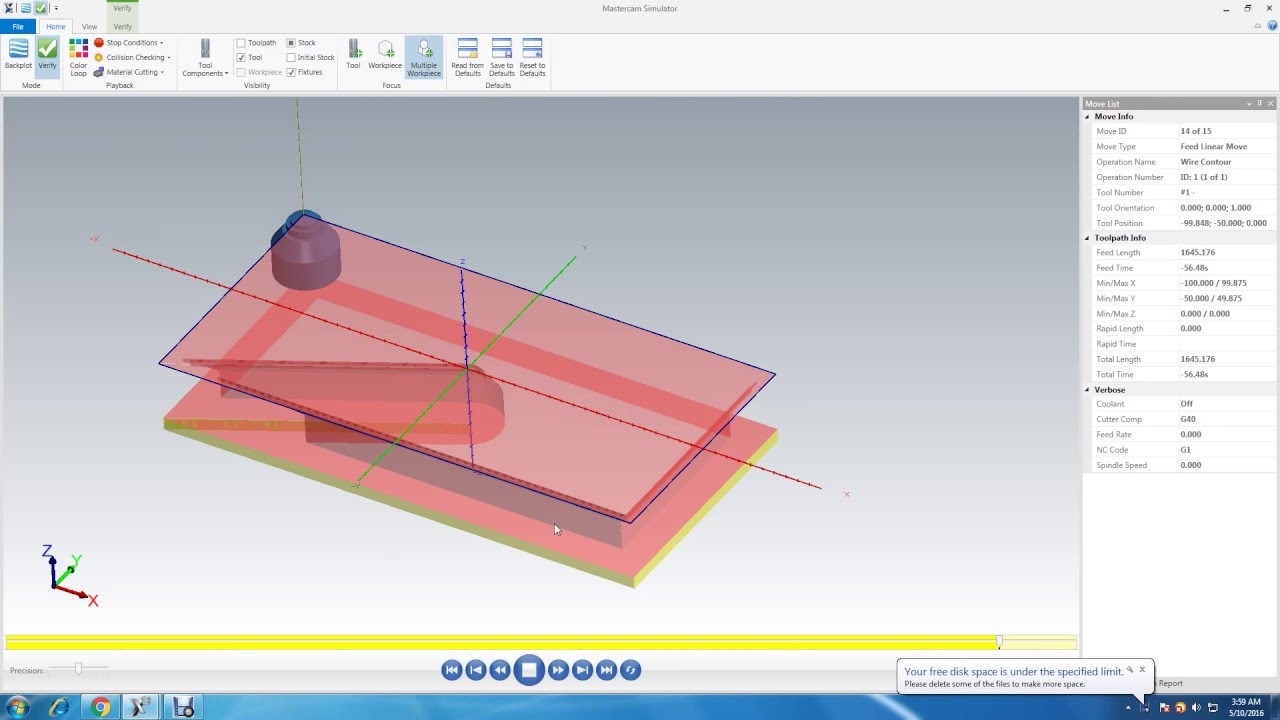Uncheck the Tool visibility checkbox
The height and width of the screenshot is (720, 1280).
coord(241,58)
